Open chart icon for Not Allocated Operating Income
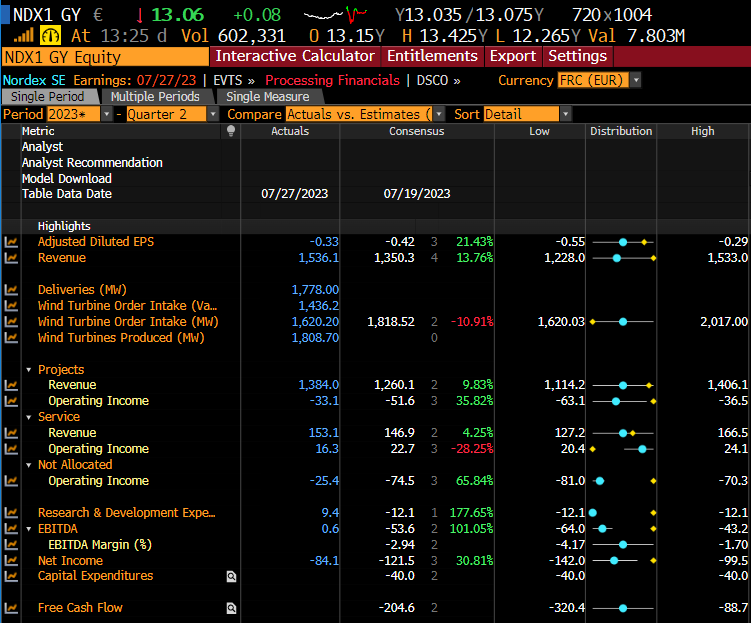This screenshot has width=751, height=623. point(11,481)
